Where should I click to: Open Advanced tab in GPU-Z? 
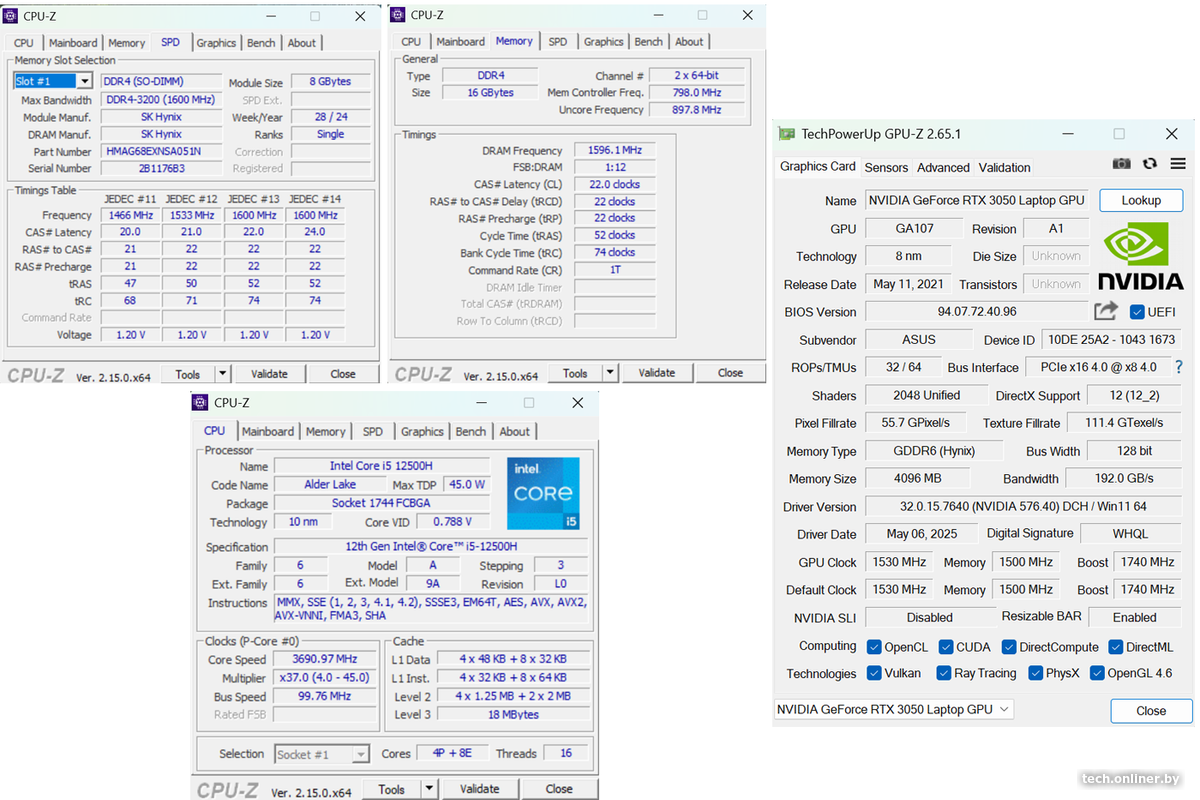coord(943,167)
